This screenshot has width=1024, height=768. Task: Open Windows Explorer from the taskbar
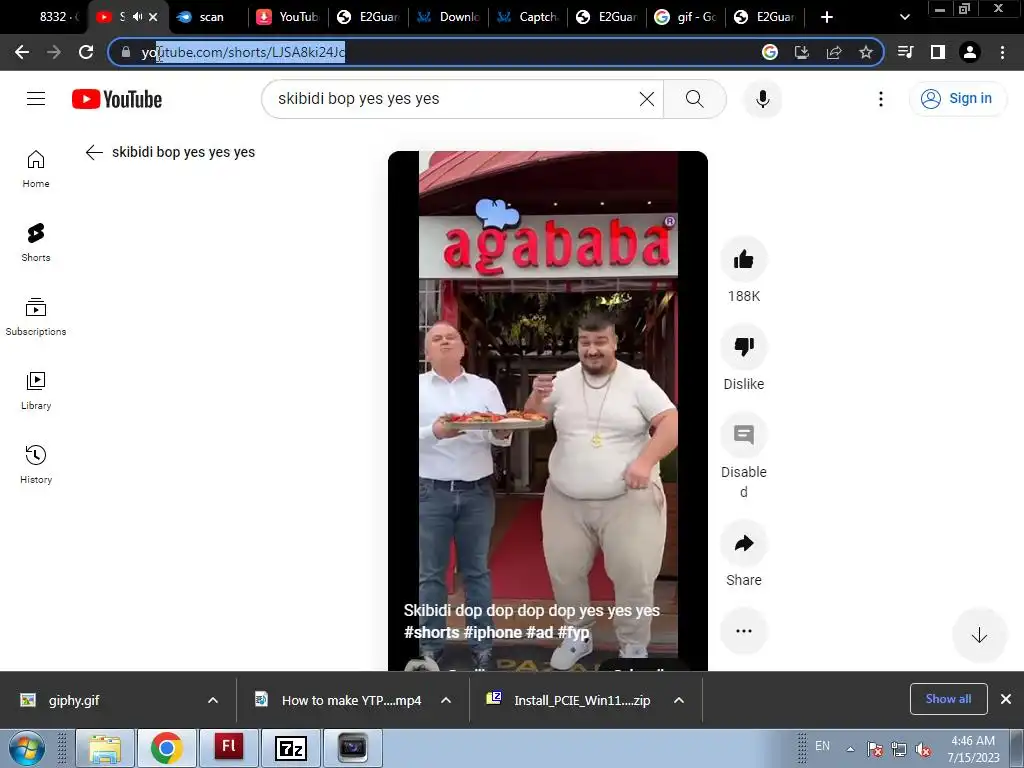104,748
